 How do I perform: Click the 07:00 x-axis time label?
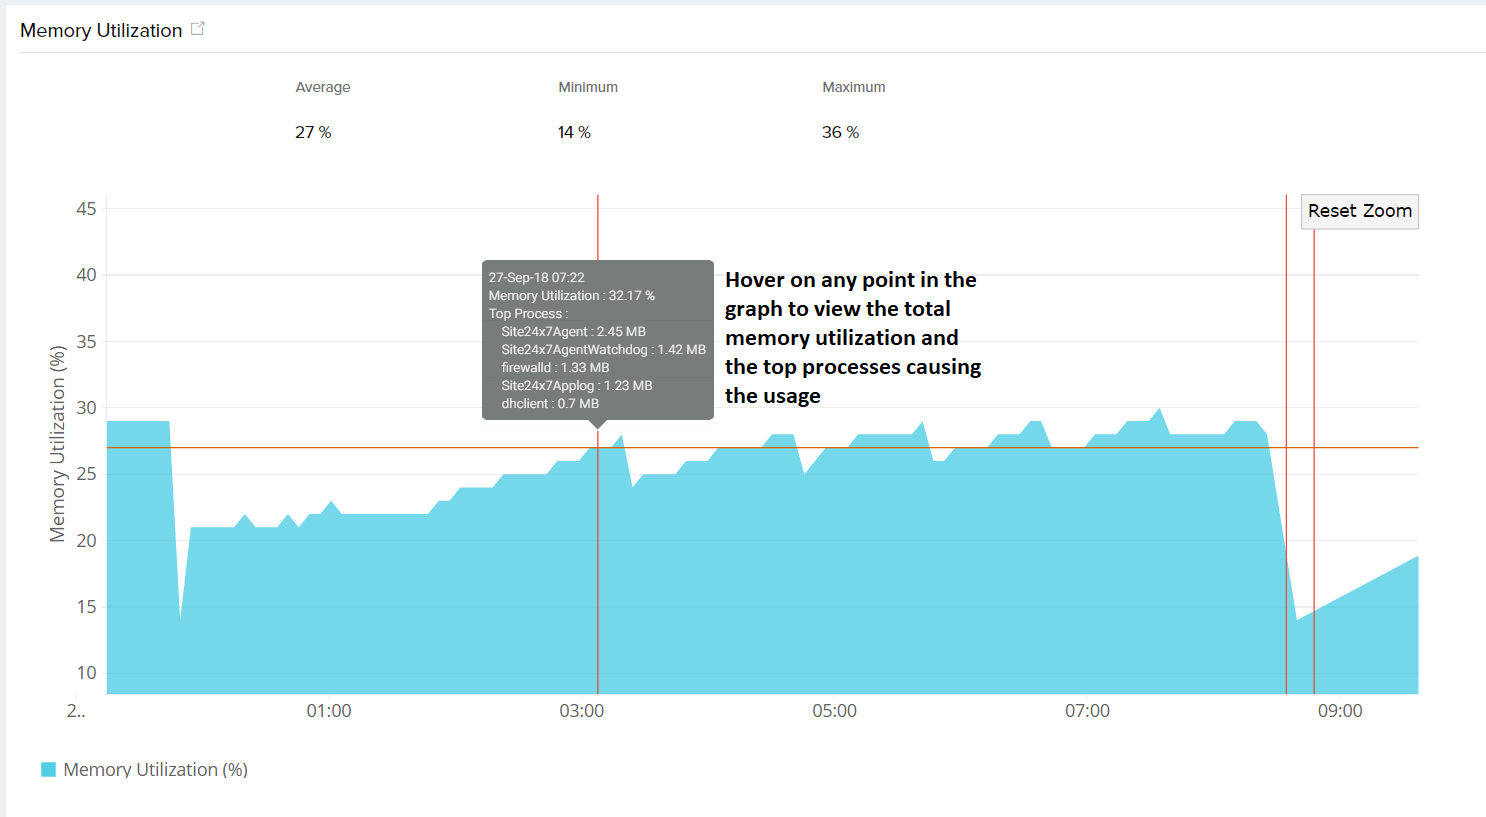pyautogui.click(x=1087, y=711)
